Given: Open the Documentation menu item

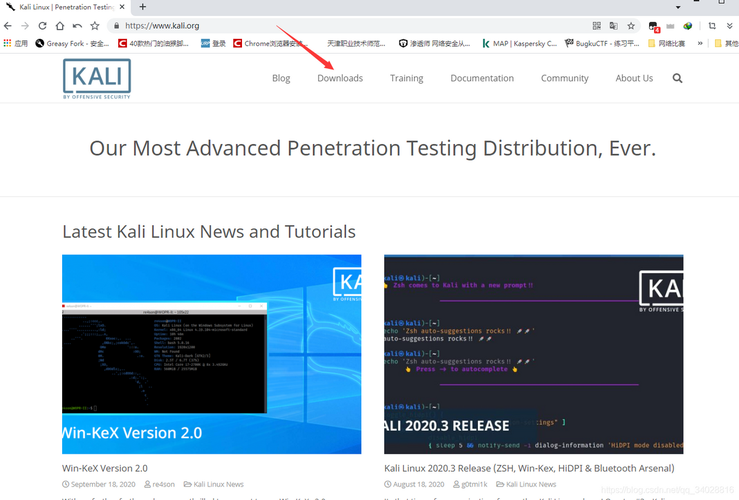Looking at the screenshot, I should tap(482, 78).
